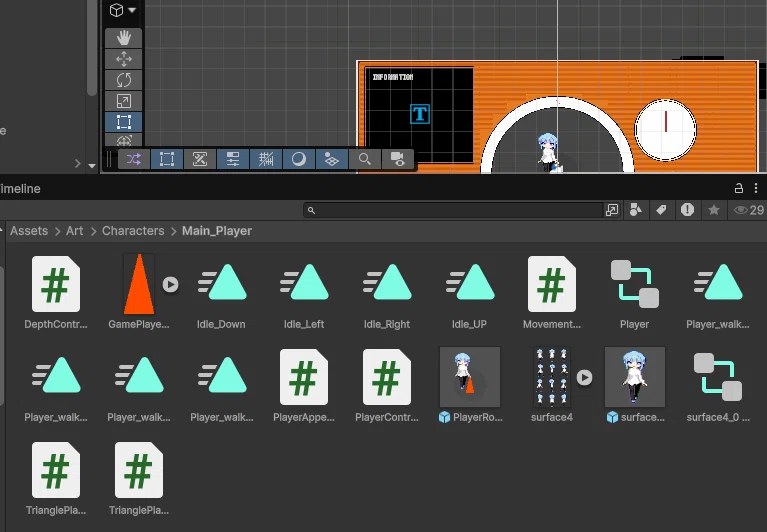Select the GamePlaye... orange triangle sprite
Image resolution: width=767 pixels, height=532 pixels.
(139, 284)
